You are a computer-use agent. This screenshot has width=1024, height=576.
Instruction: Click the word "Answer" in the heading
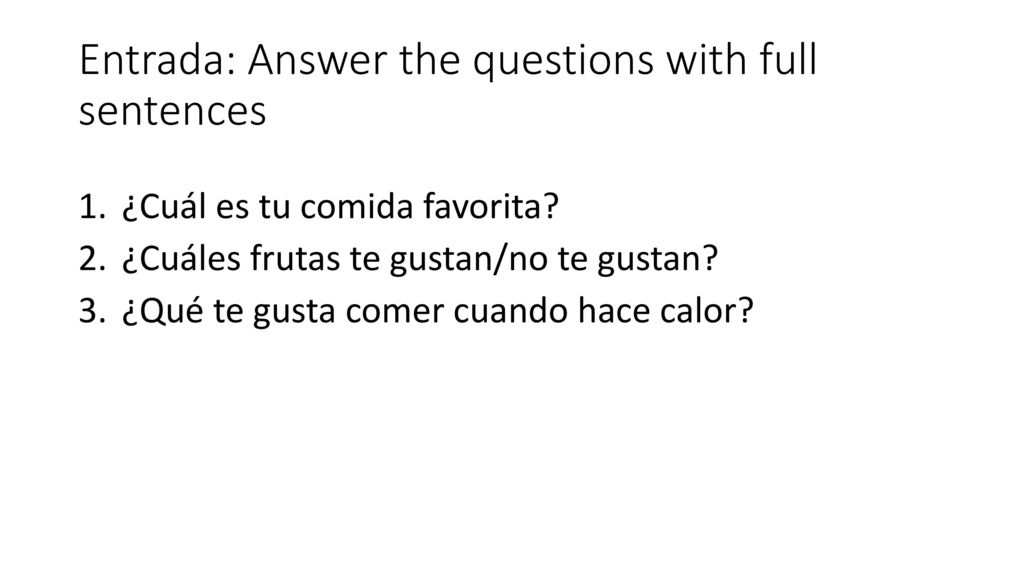pos(317,60)
